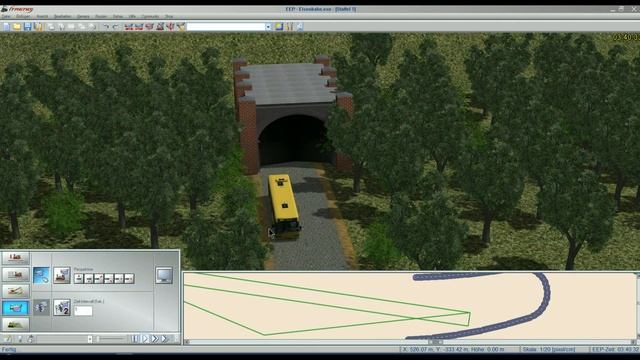Image resolution: width=640 pixels, height=360 pixels.
Task: Toggle the blue camera-with-mouse button
Action: point(41,275)
